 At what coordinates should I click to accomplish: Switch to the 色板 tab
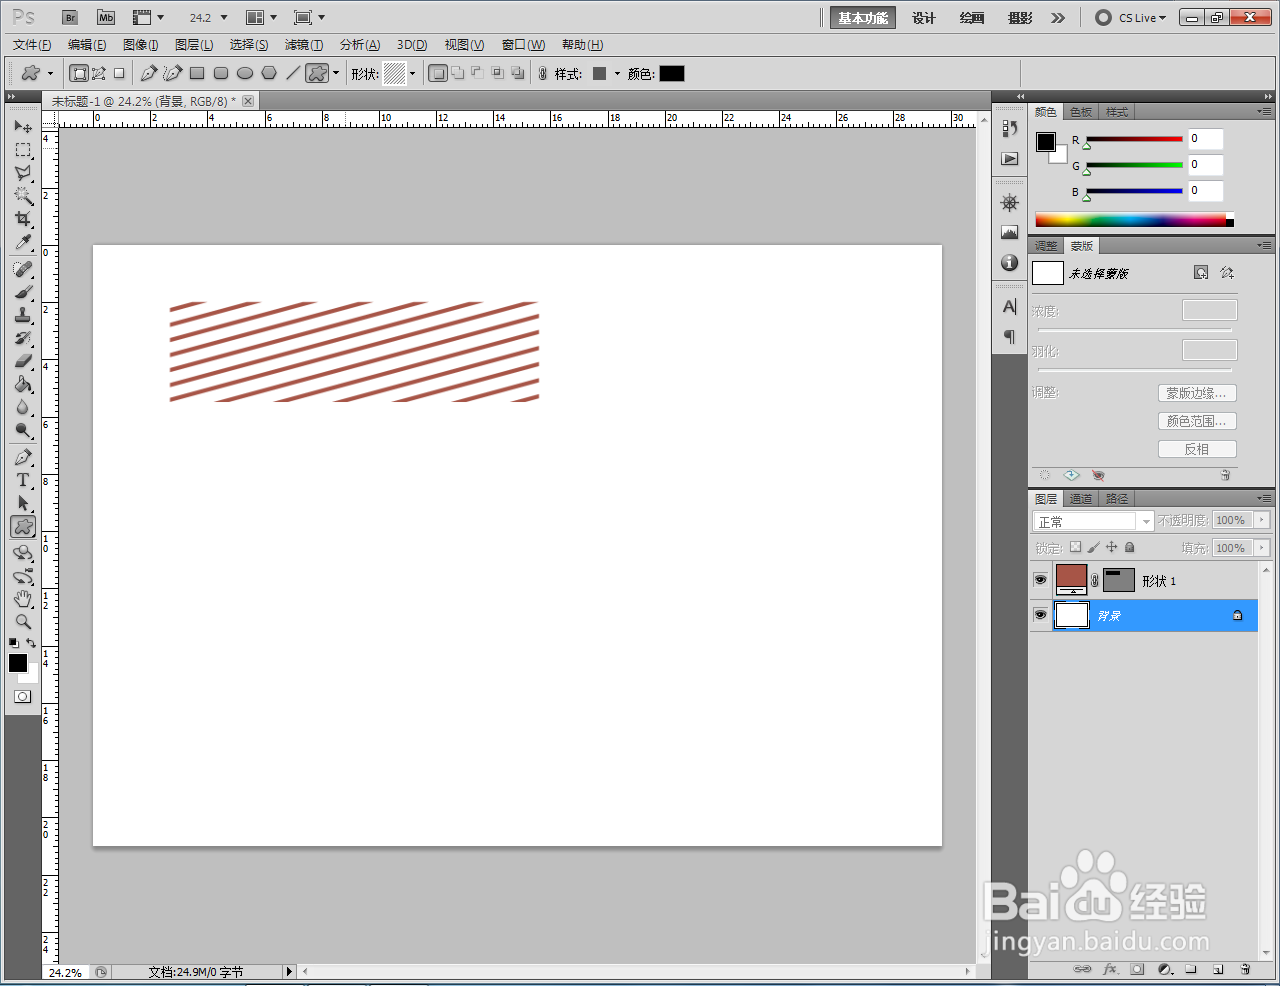pyautogui.click(x=1081, y=112)
